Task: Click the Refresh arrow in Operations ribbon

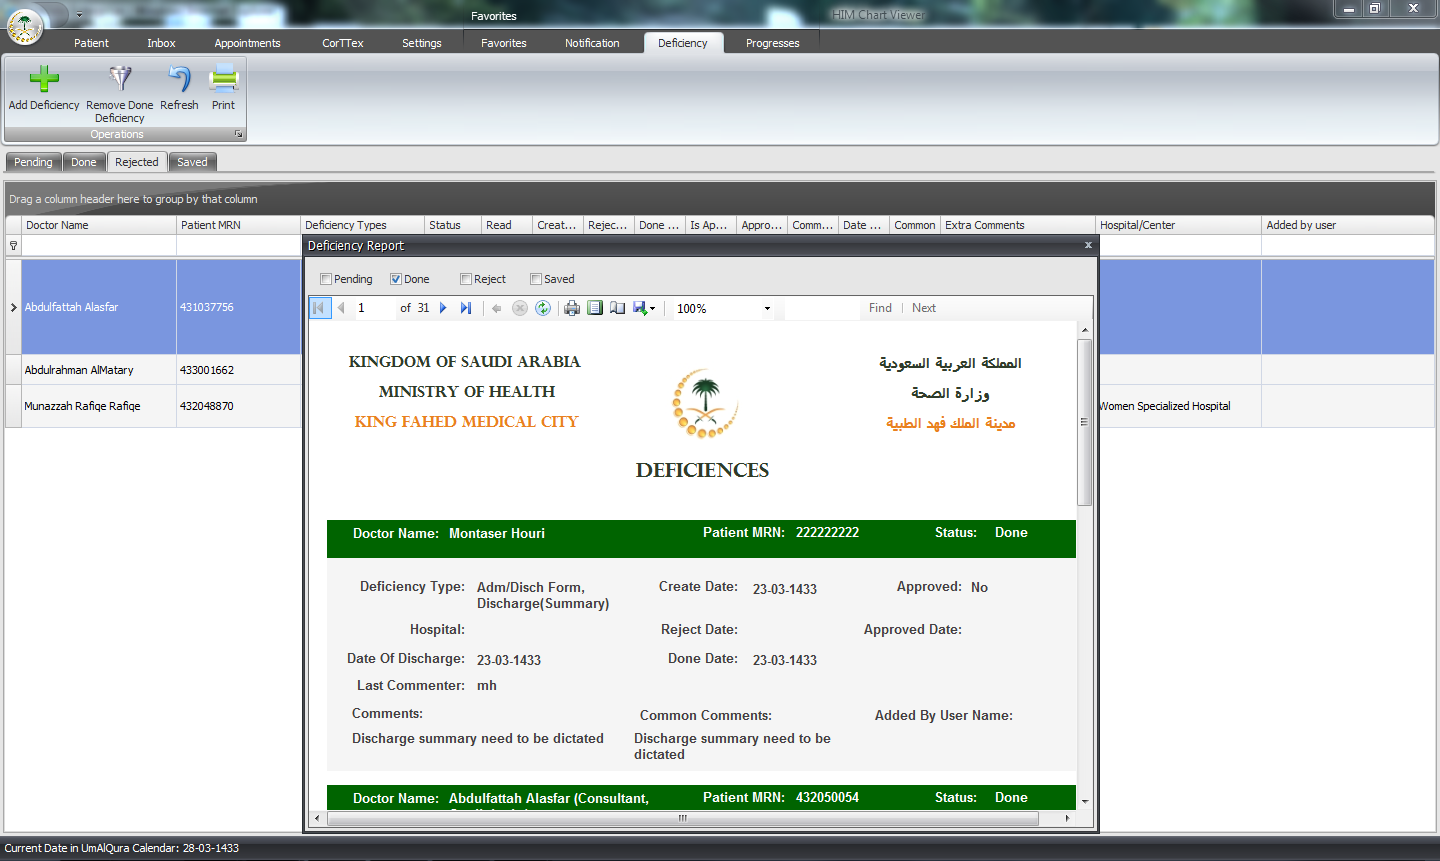Action: (x=179, y=79)
